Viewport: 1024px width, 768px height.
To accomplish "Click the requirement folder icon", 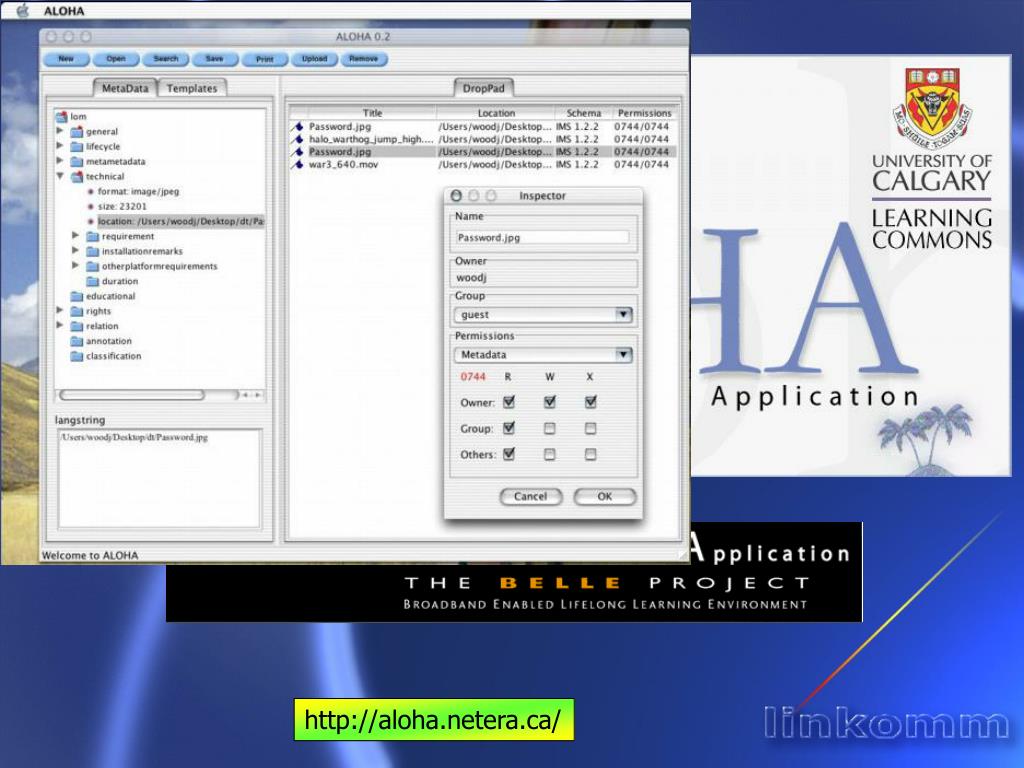I will [92, 236].
